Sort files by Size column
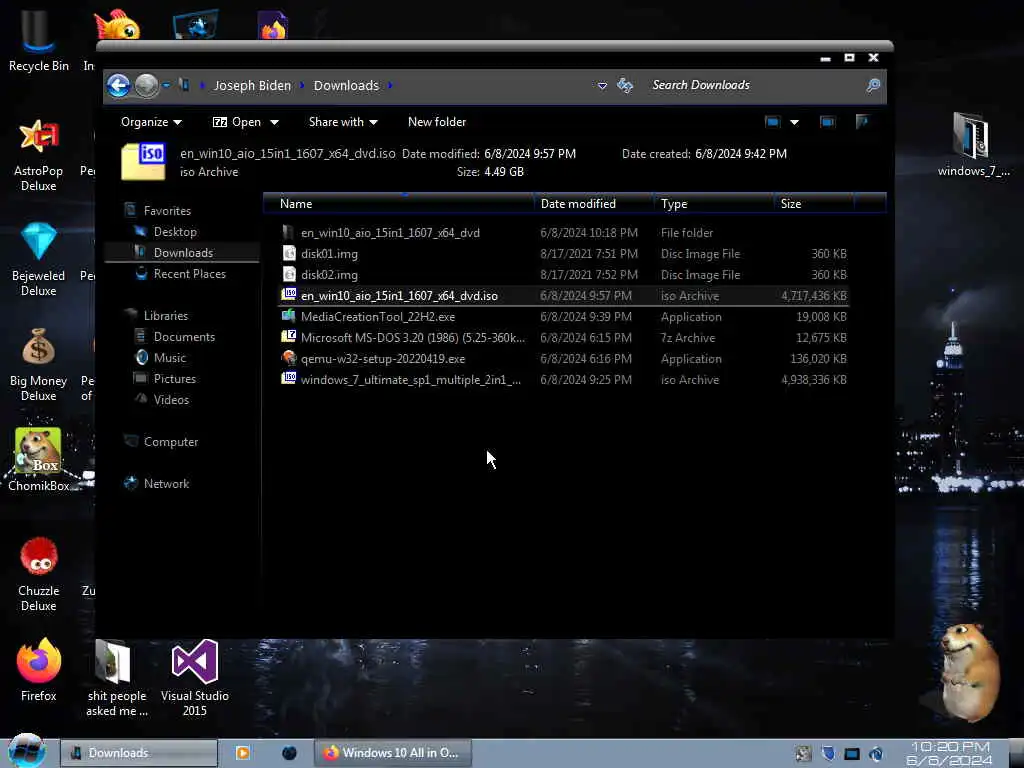1024x768 pixels. click(814, 204)
